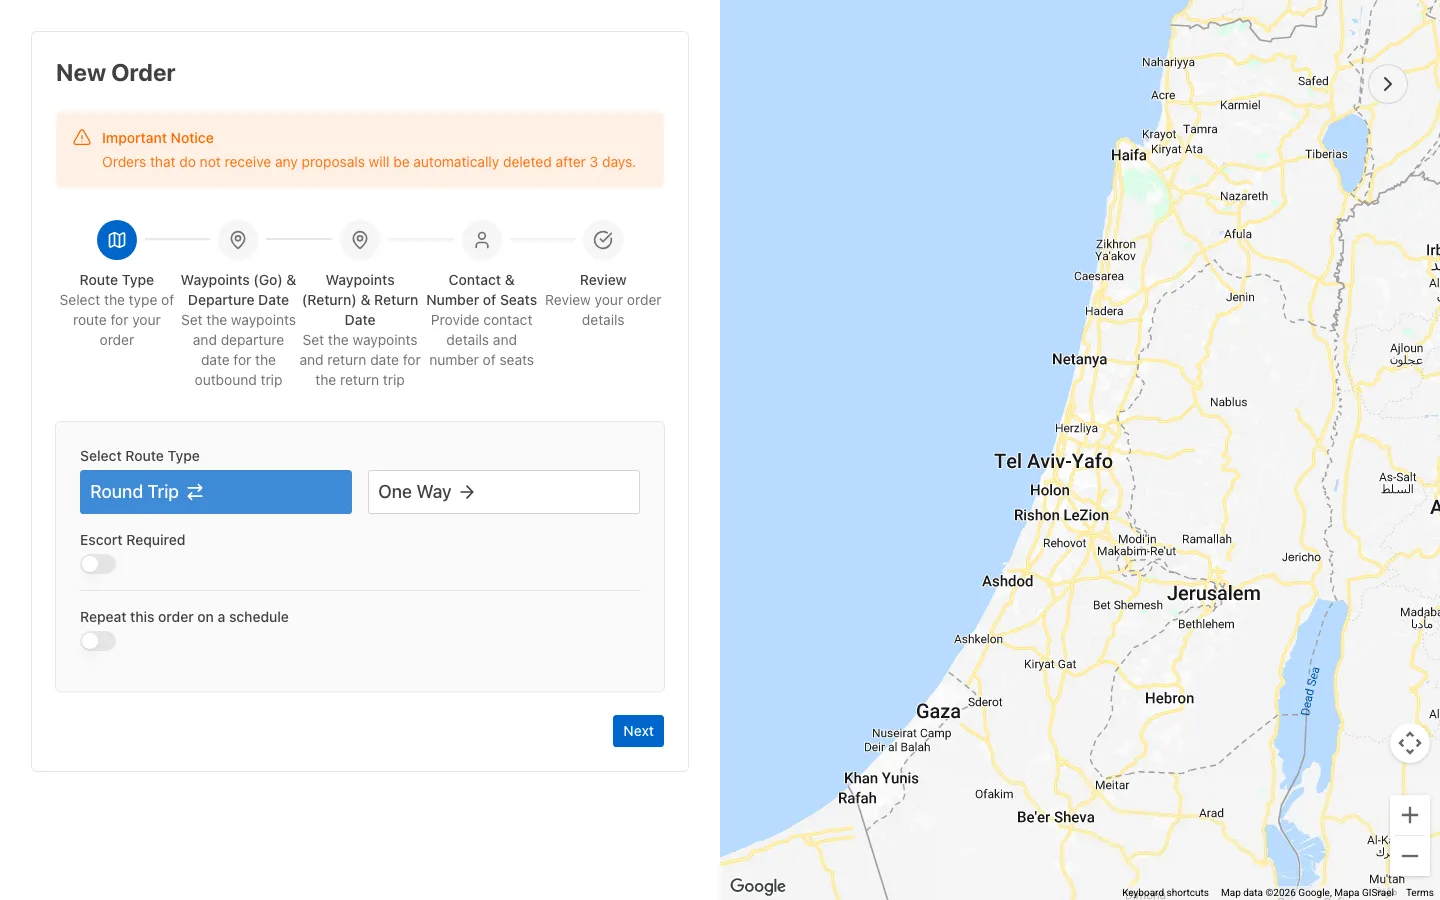Click the Hebron label on the map
This screenshot has width=1440, height=900.
1170,698
